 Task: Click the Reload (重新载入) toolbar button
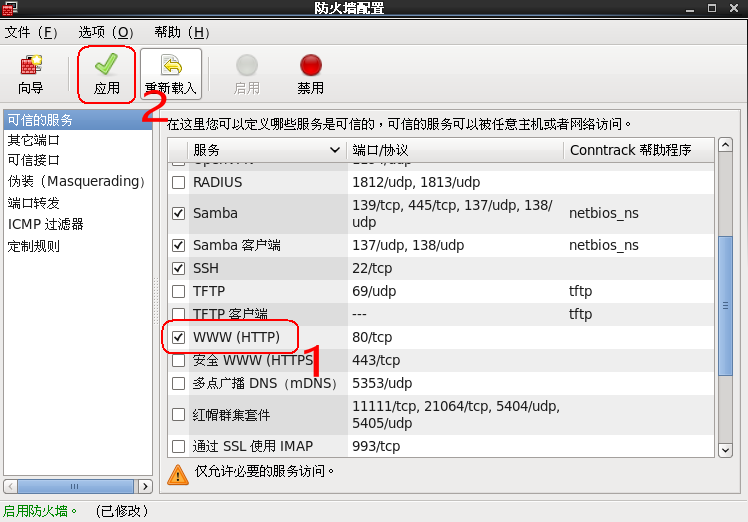(x=171, y=74)
